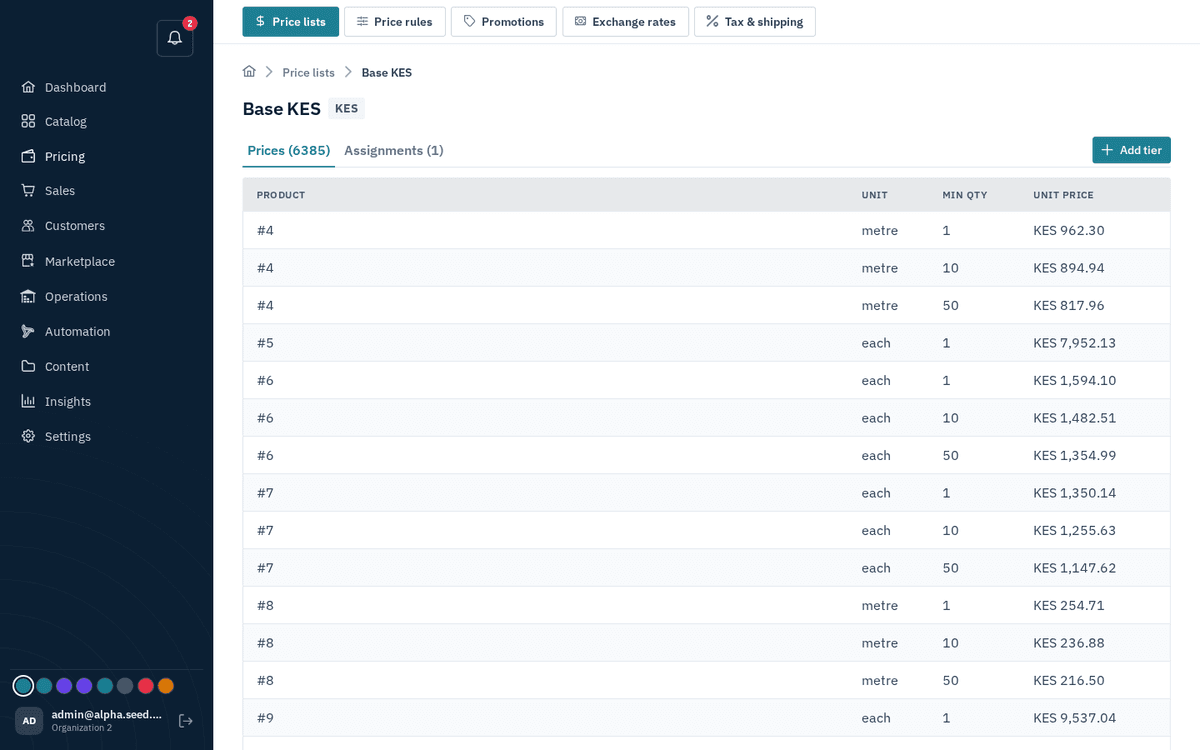This screenshot has height=750, width=1200.
Task: Switch to the Assignments (1) tab
Action: (x=394, y=150)
